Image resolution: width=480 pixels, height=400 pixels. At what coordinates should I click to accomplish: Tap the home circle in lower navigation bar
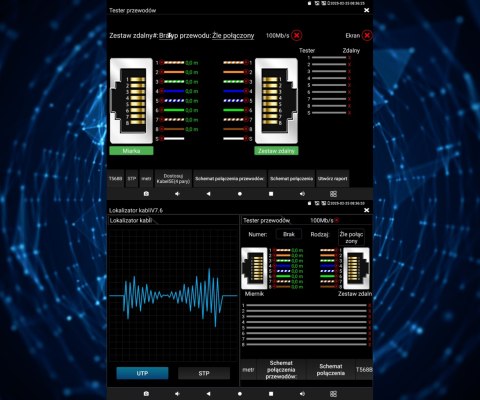[240, 394]
